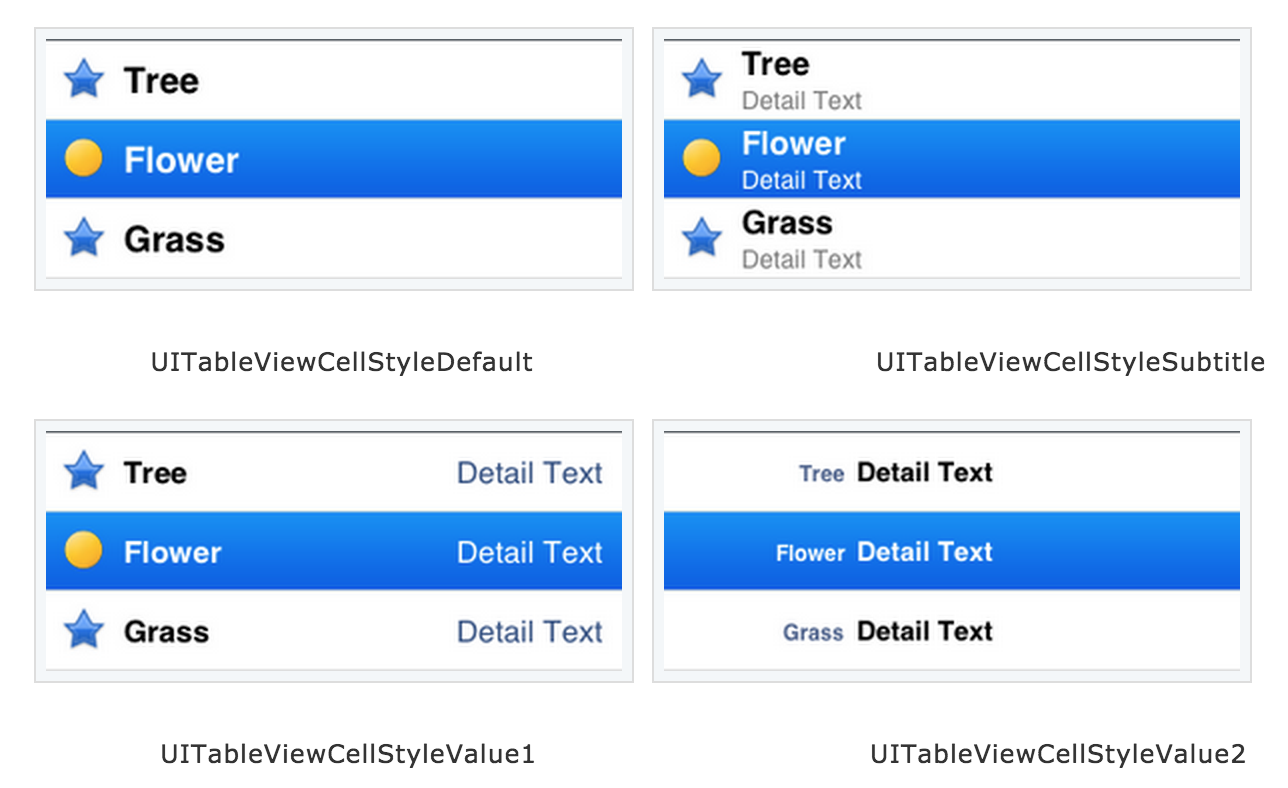Click the star icon beside Tree in Subtitle style

[x=702, y=79]
